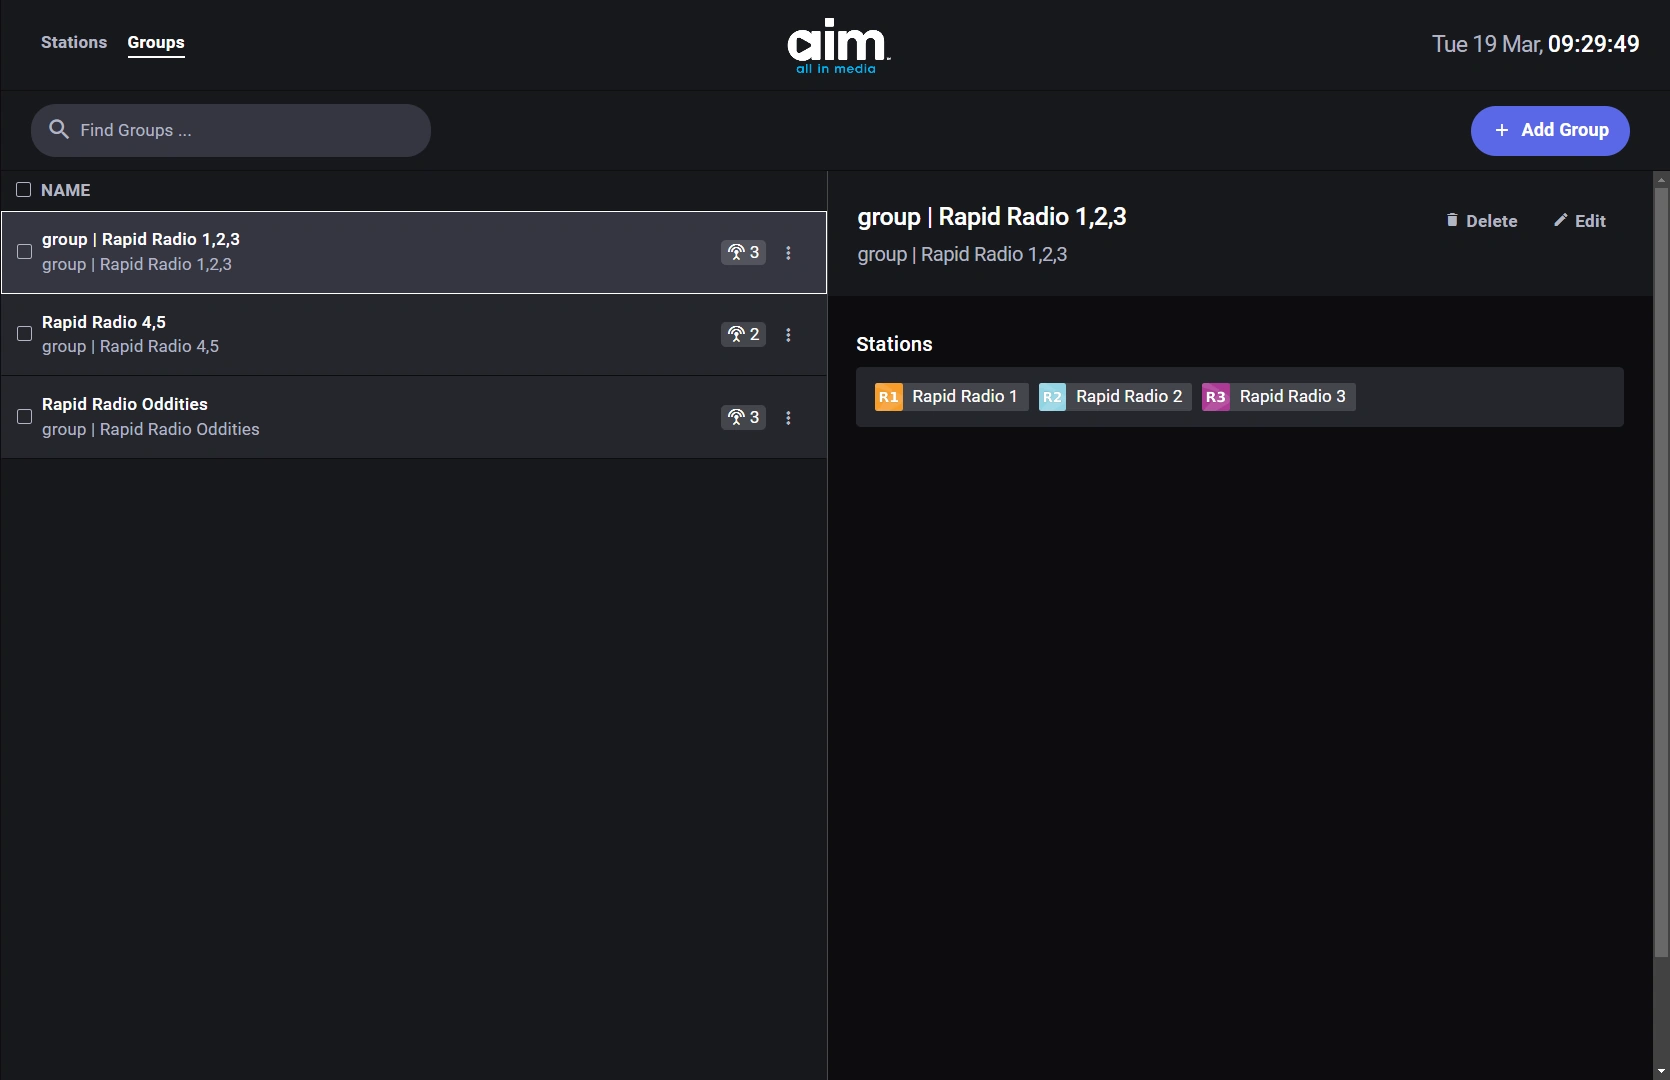This screenshot has height=1080, width=1670.
Task: Click the scrollbar up arrow
Action: 1661,180
